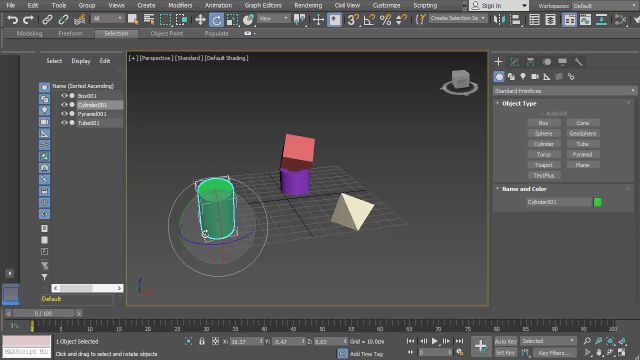Open the green object color swatch

(x=598, y=202)
